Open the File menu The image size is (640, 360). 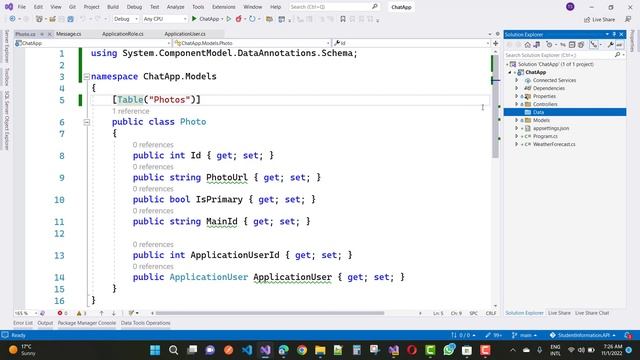pos(22,7)
